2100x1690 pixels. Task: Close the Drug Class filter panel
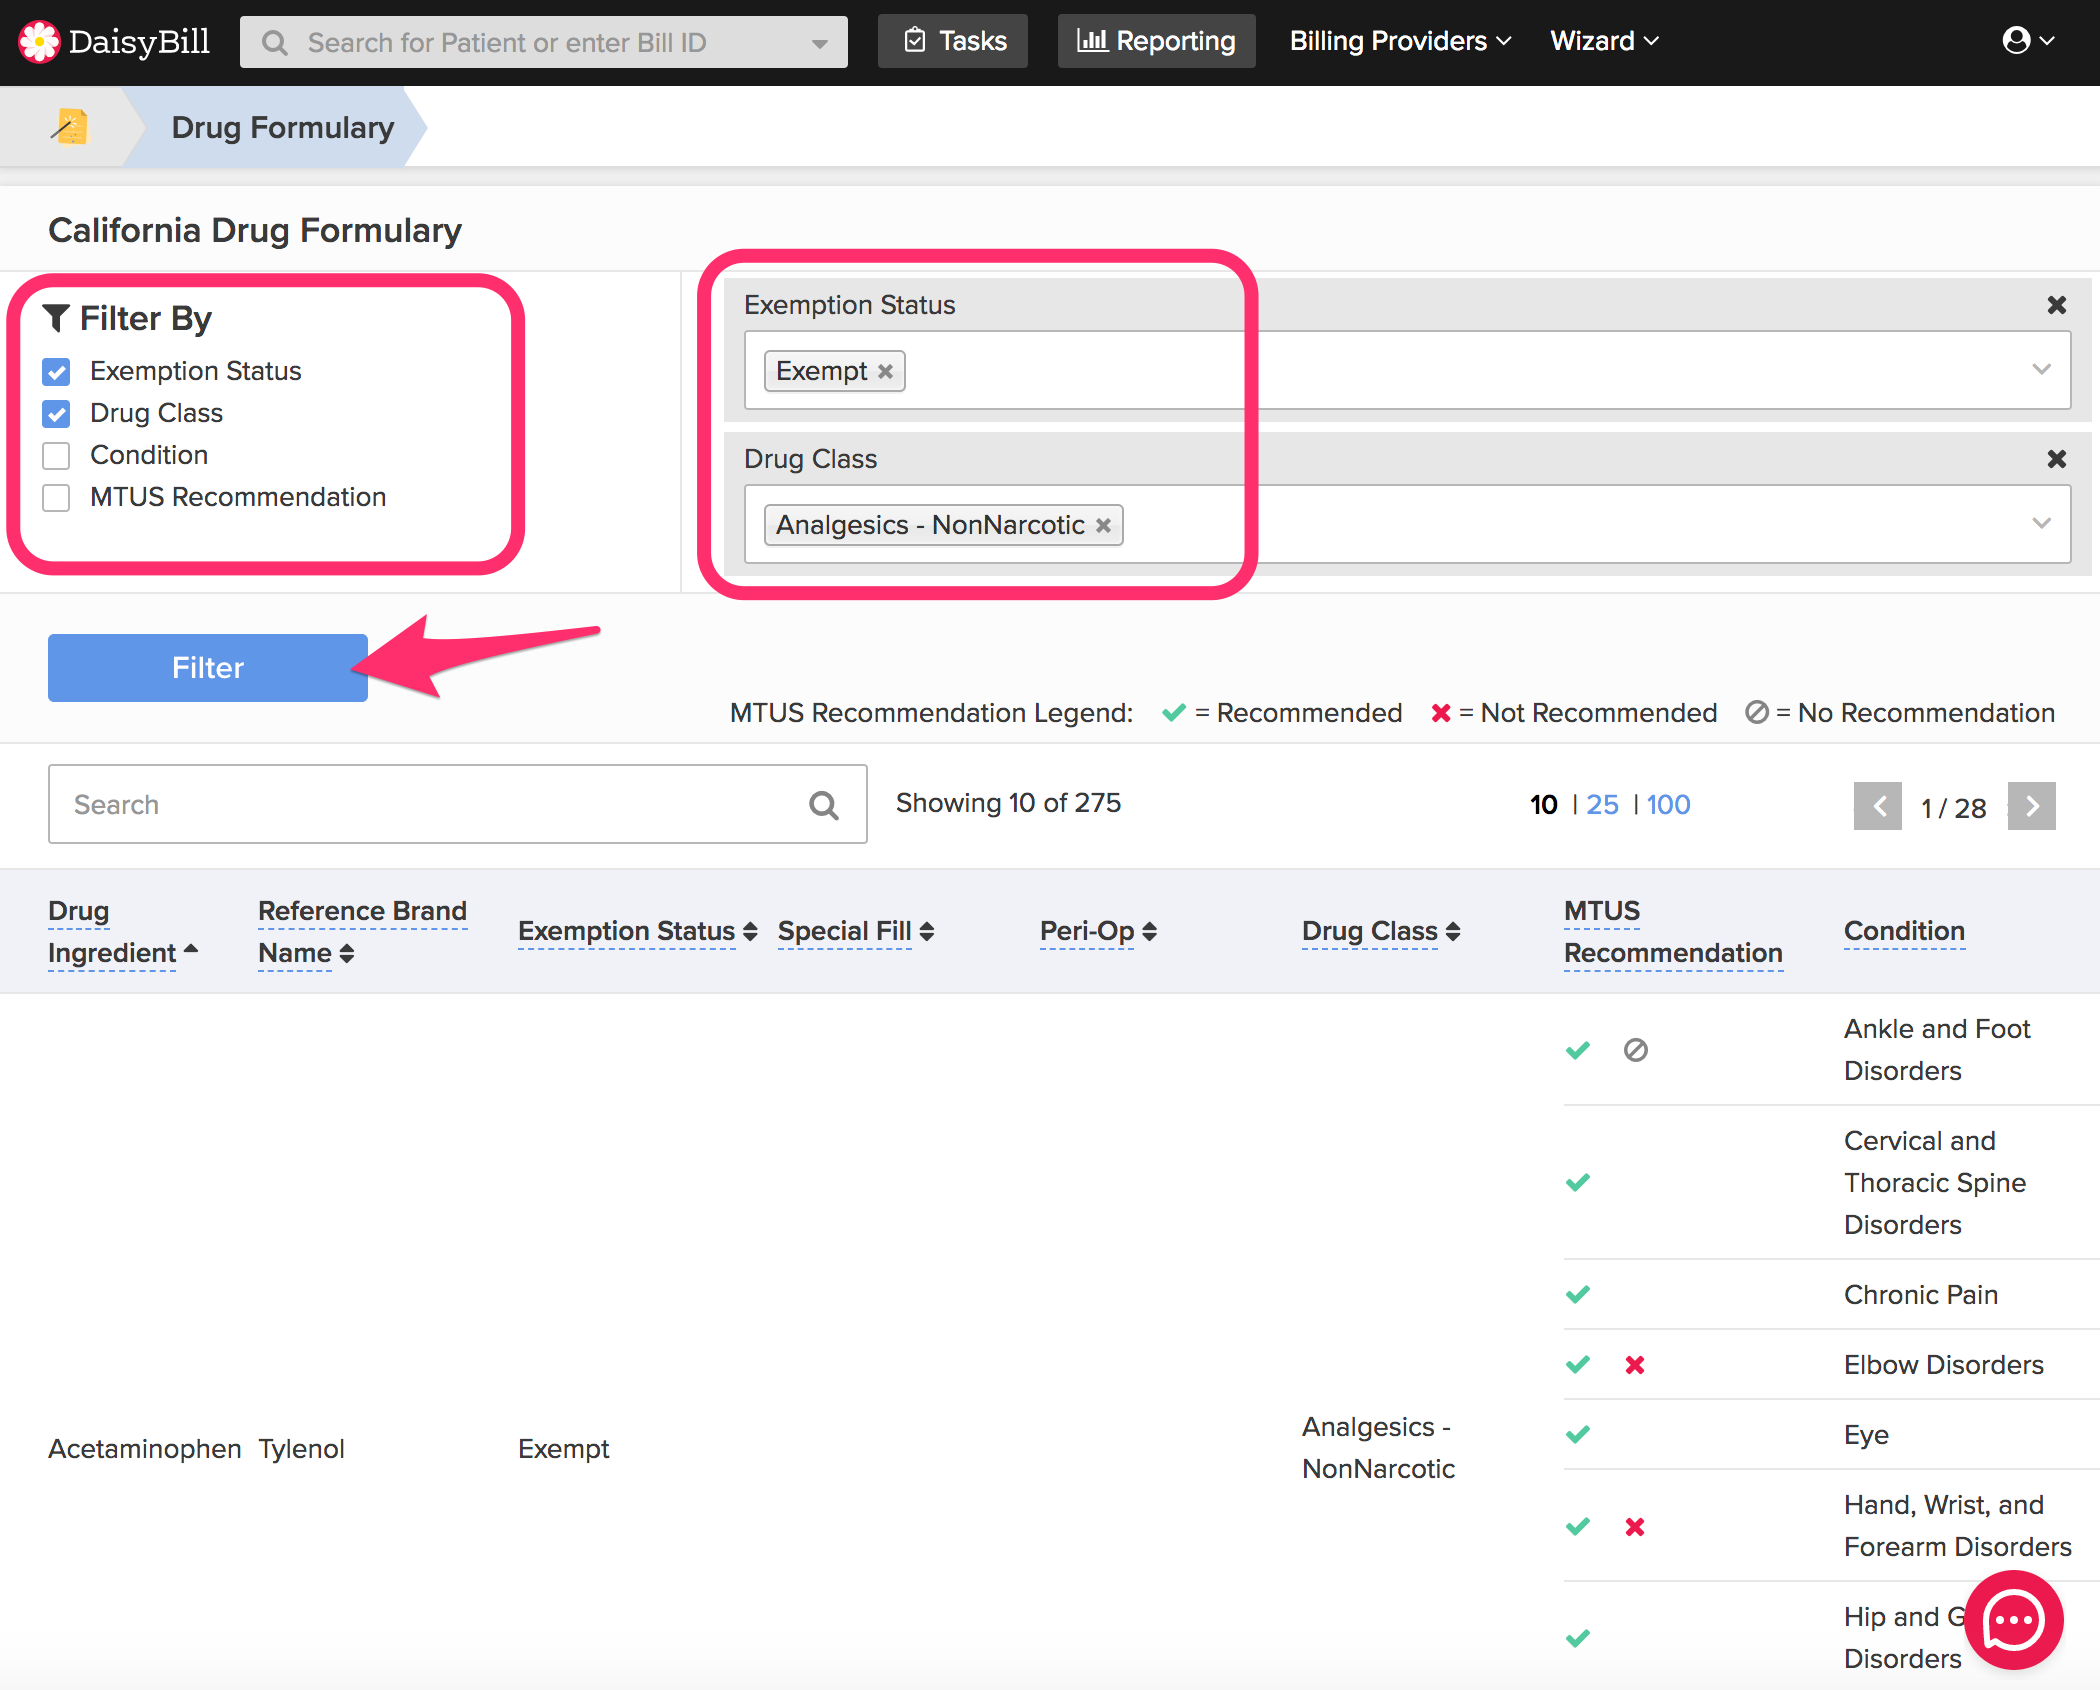pos(2056,459)
